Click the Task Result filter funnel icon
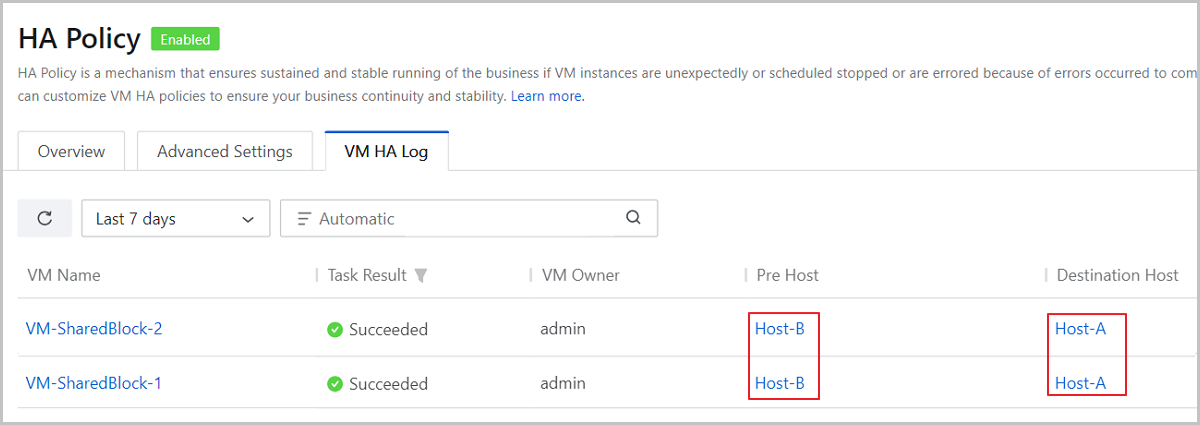This screenshot has width=1200, height=425. coord(421,275)
